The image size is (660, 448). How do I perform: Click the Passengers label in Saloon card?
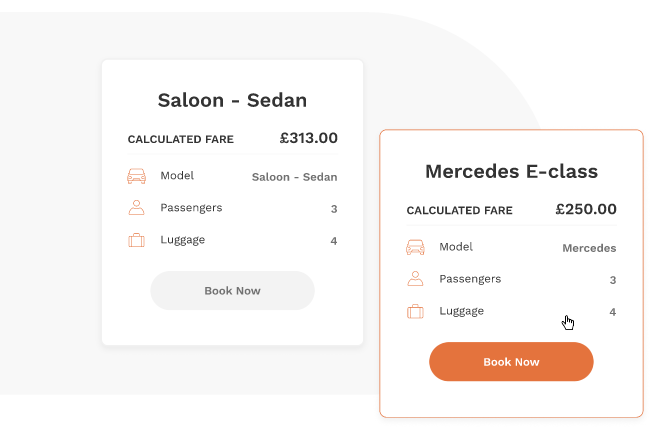tap(191, 208)
